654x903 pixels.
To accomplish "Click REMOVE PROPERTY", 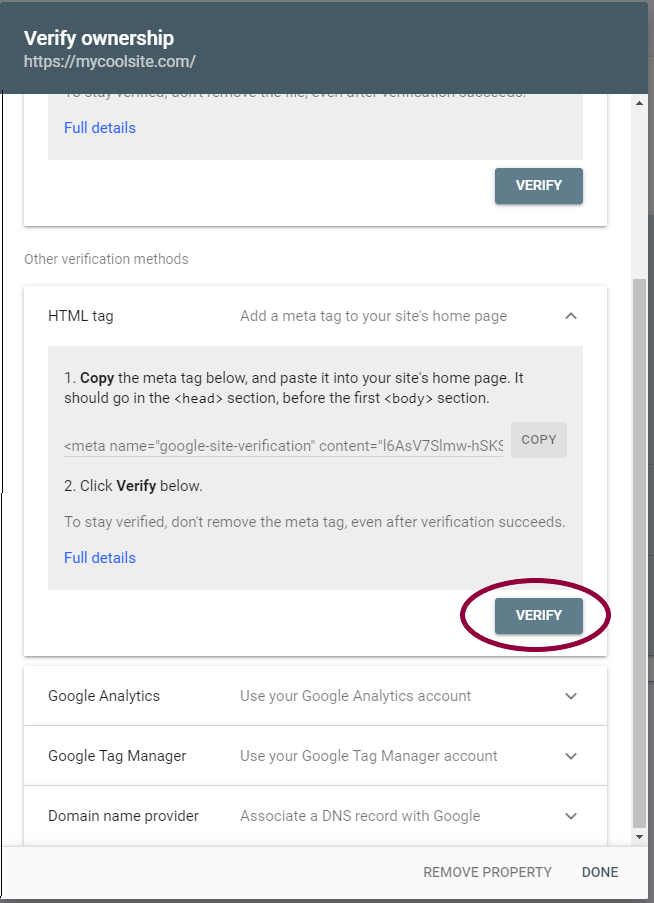I will tap(487, 872).
